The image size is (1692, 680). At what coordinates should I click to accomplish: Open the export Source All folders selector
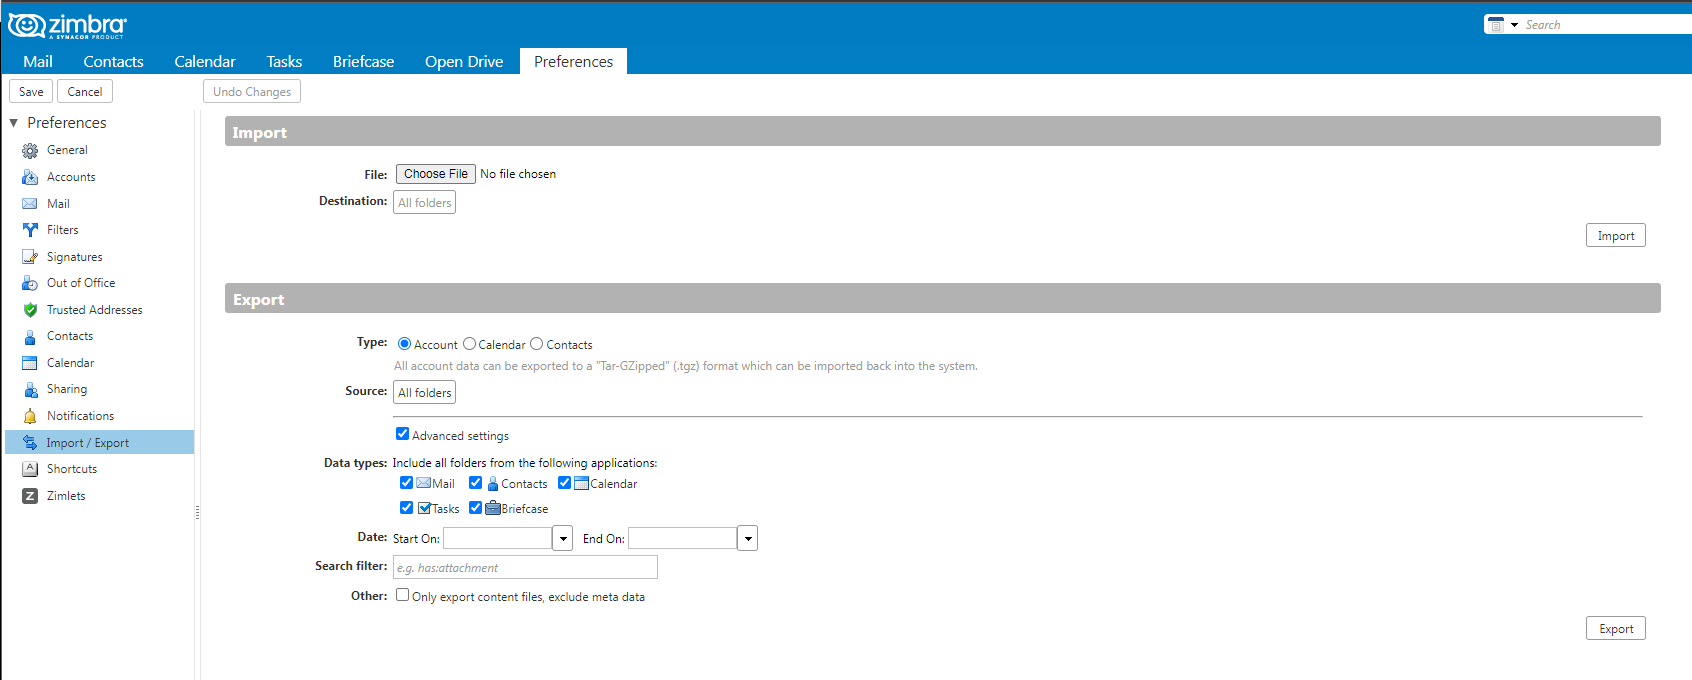point(425,393)
